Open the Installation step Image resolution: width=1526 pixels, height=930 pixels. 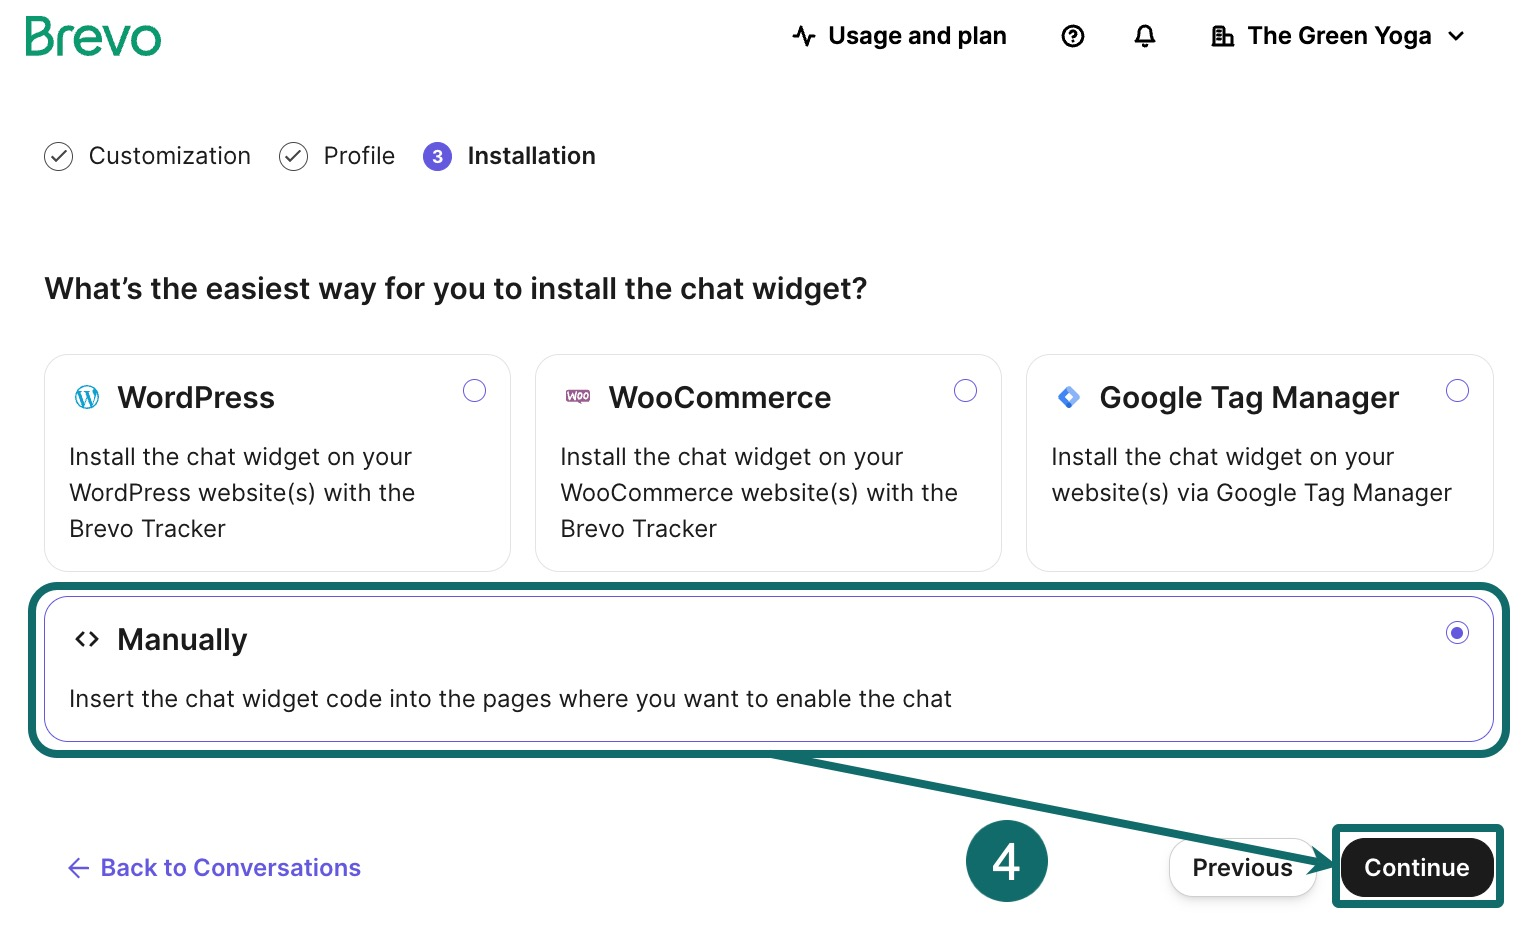coord(510,156)
